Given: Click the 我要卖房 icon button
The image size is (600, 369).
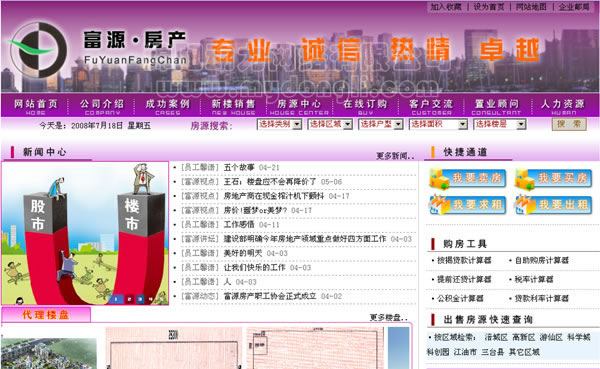Looking at the screenshot, I should [468, 179].
